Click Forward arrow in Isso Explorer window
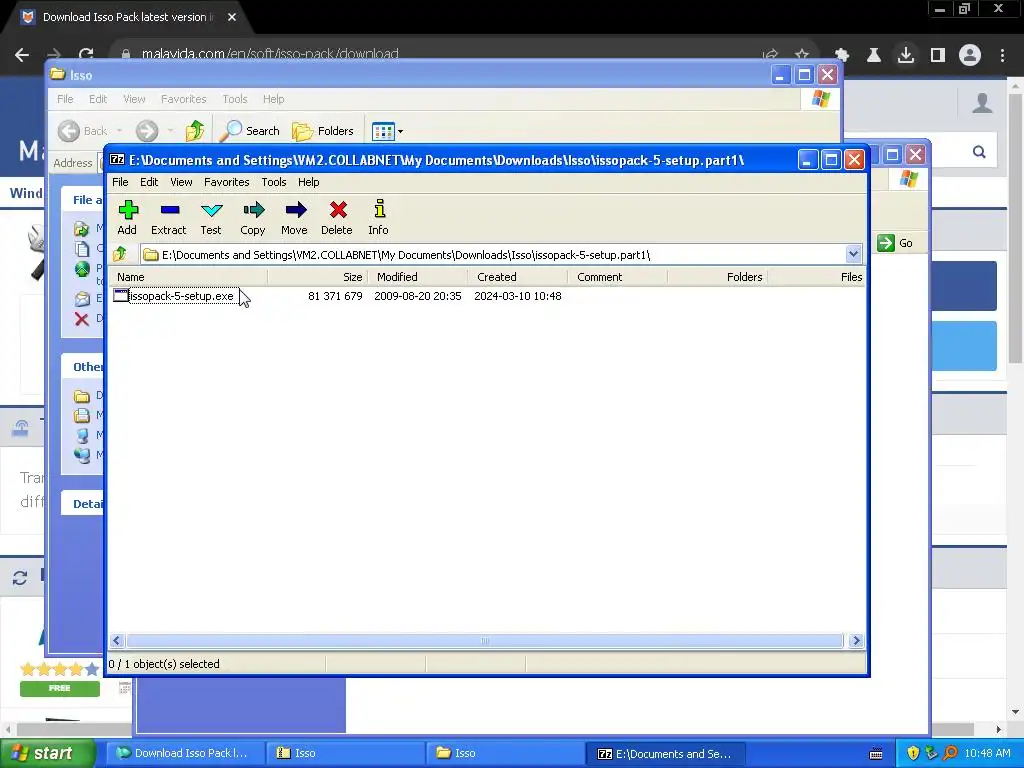 pyautogui.click(x=147, y=131)
